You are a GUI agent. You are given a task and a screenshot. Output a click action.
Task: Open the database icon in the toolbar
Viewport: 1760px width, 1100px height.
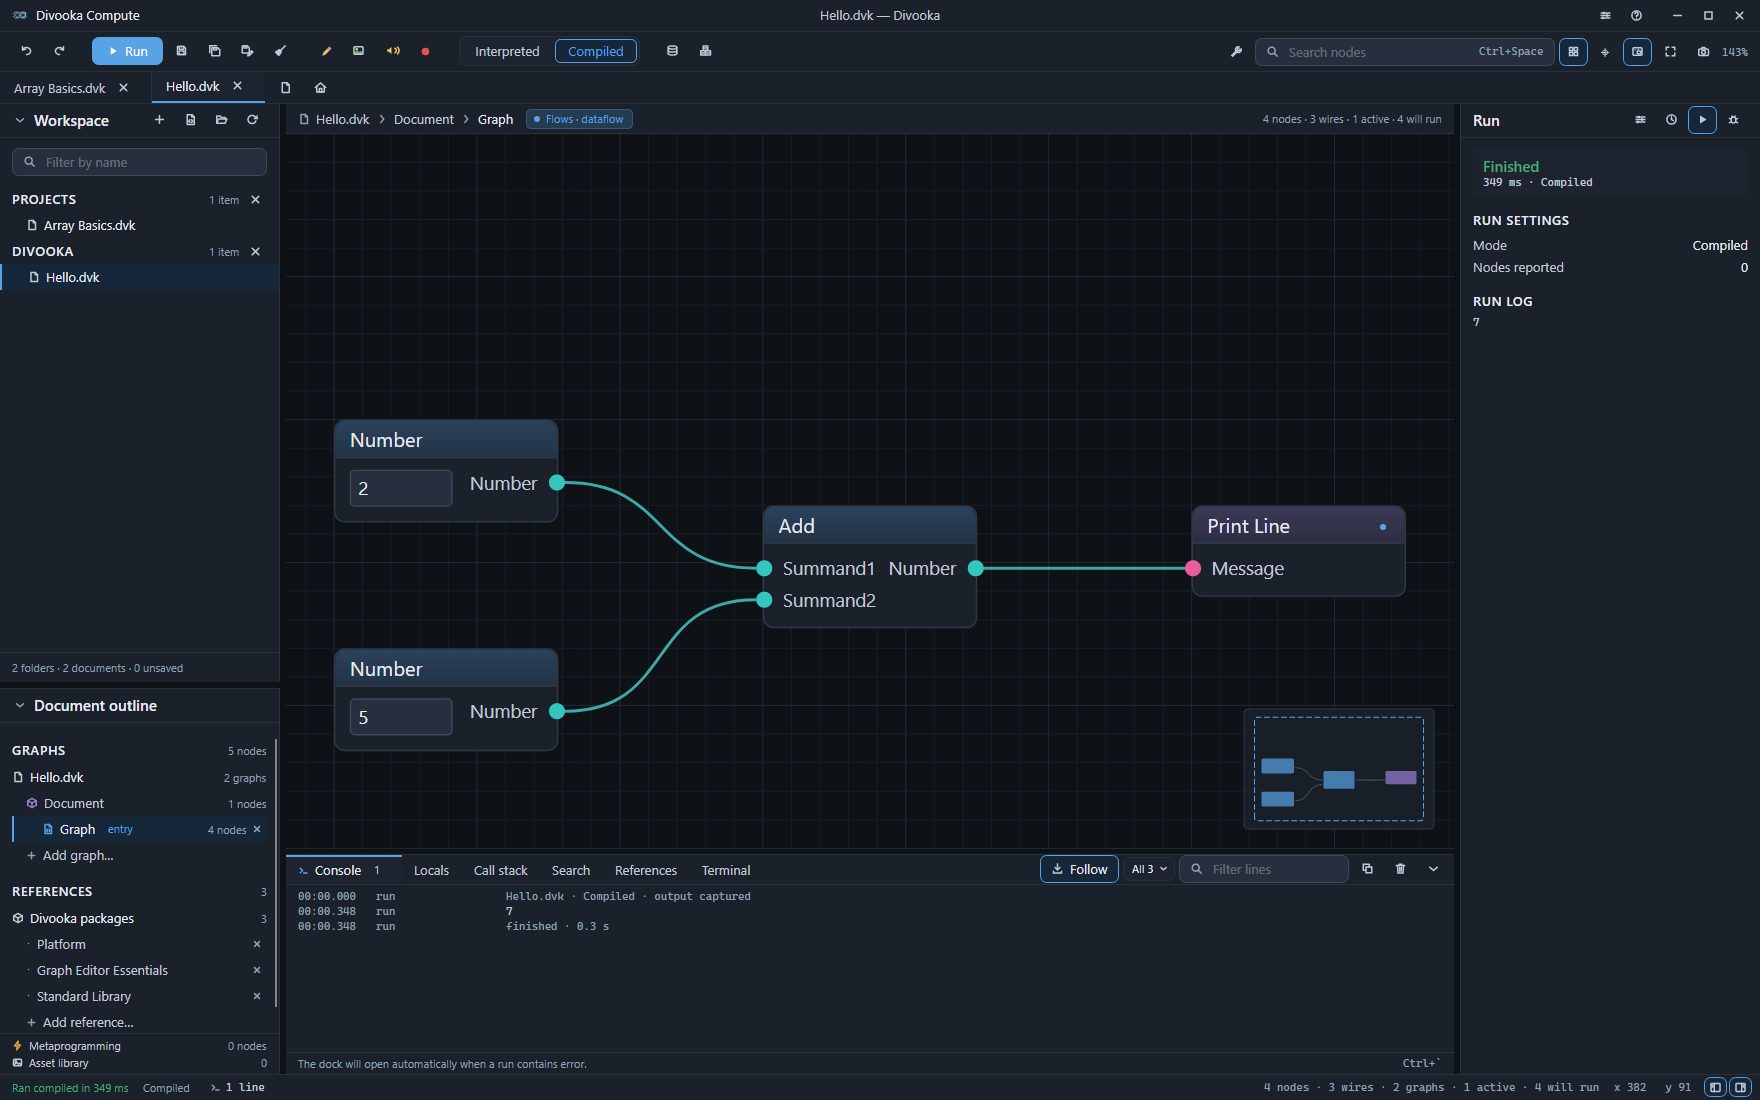tap(672, 51)
